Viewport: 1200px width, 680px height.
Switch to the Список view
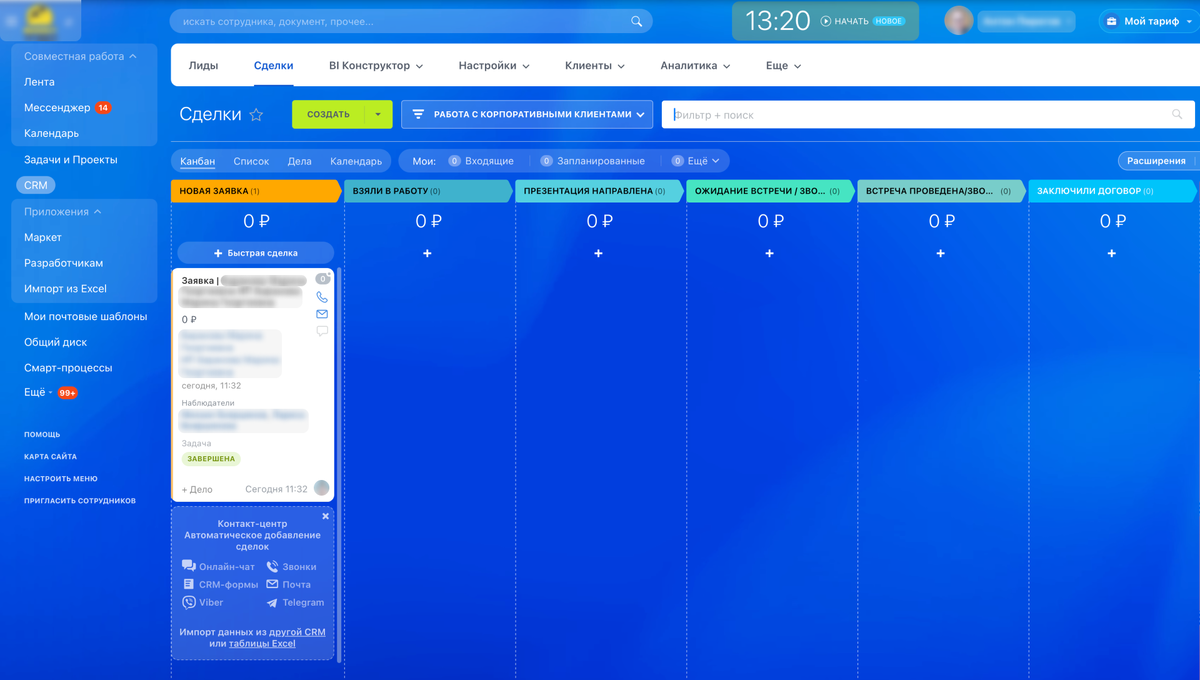pos(251,161)
